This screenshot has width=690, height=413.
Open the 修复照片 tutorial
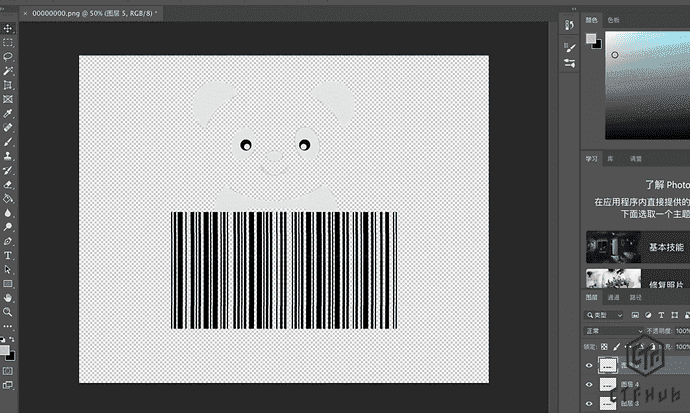click(x=636, y=280)
